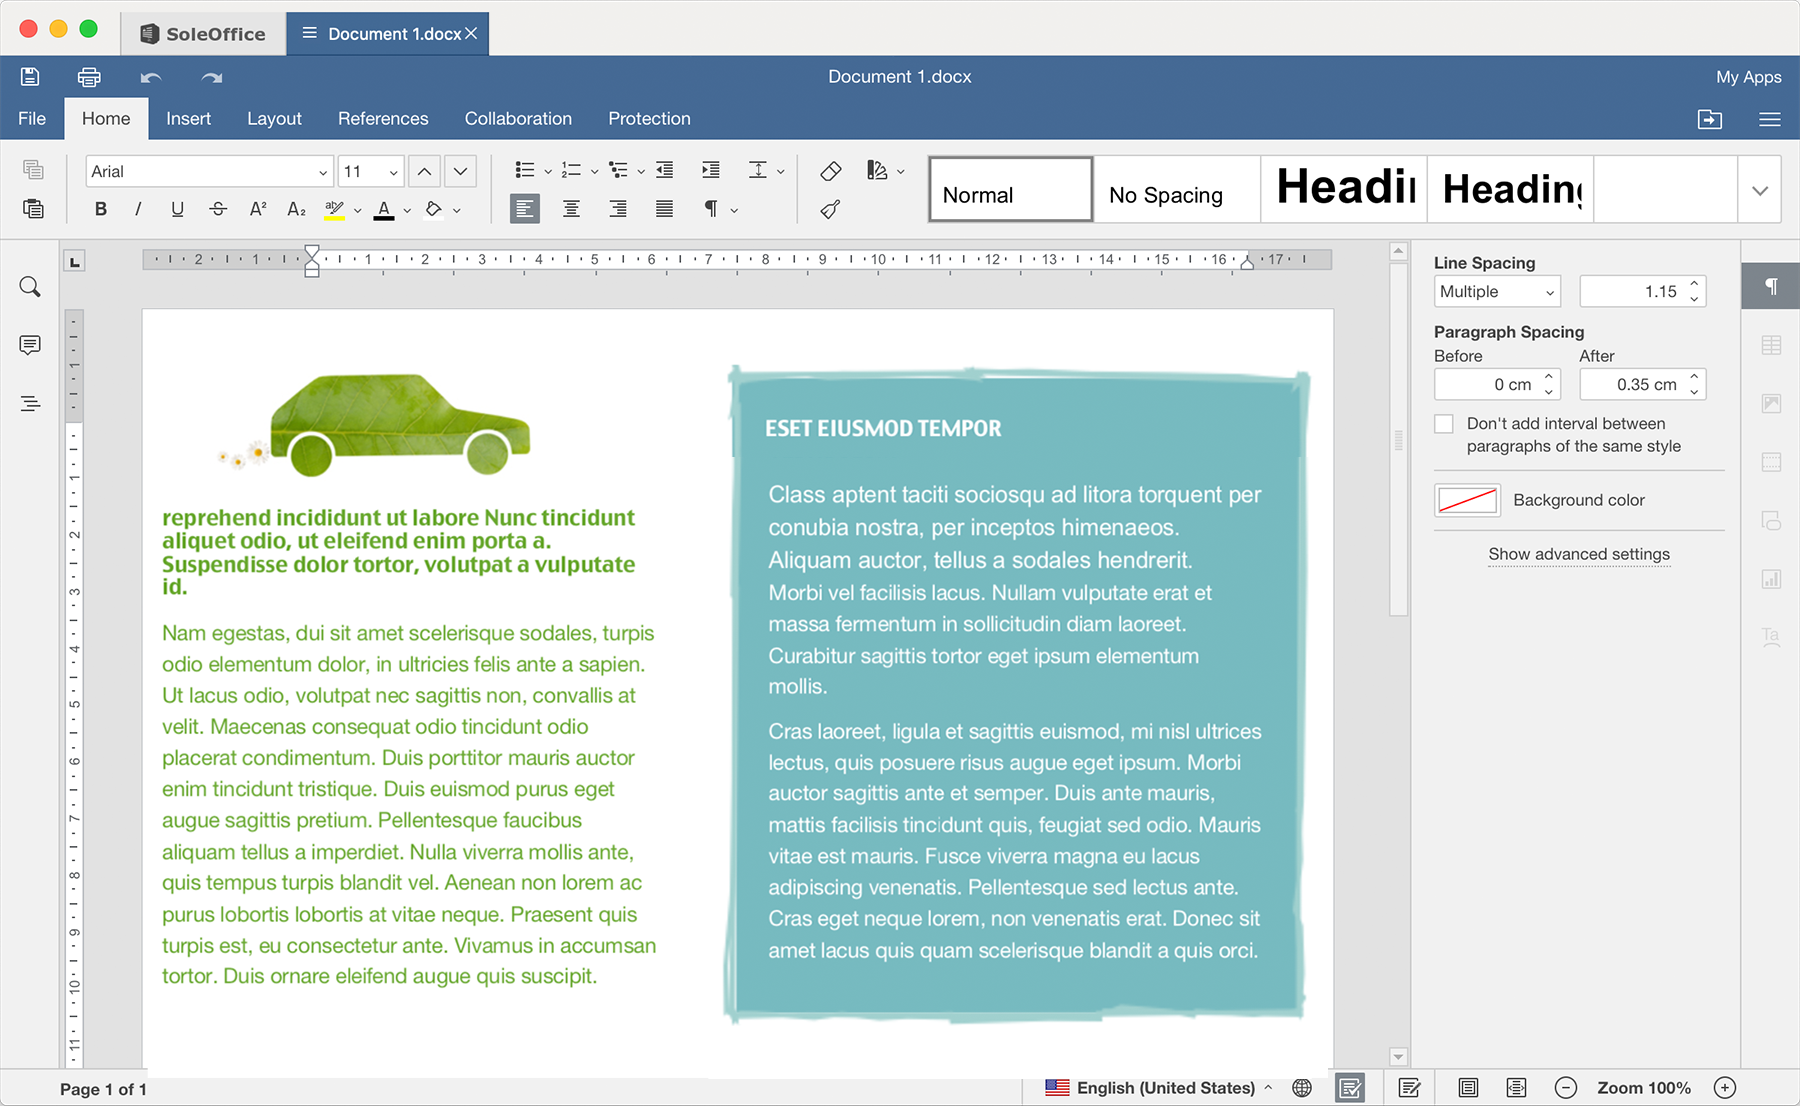Image resolution: width=1800 pixels, height=1106 pixels.
Task: Switch to the Insert tab
Action: [188, 118]
